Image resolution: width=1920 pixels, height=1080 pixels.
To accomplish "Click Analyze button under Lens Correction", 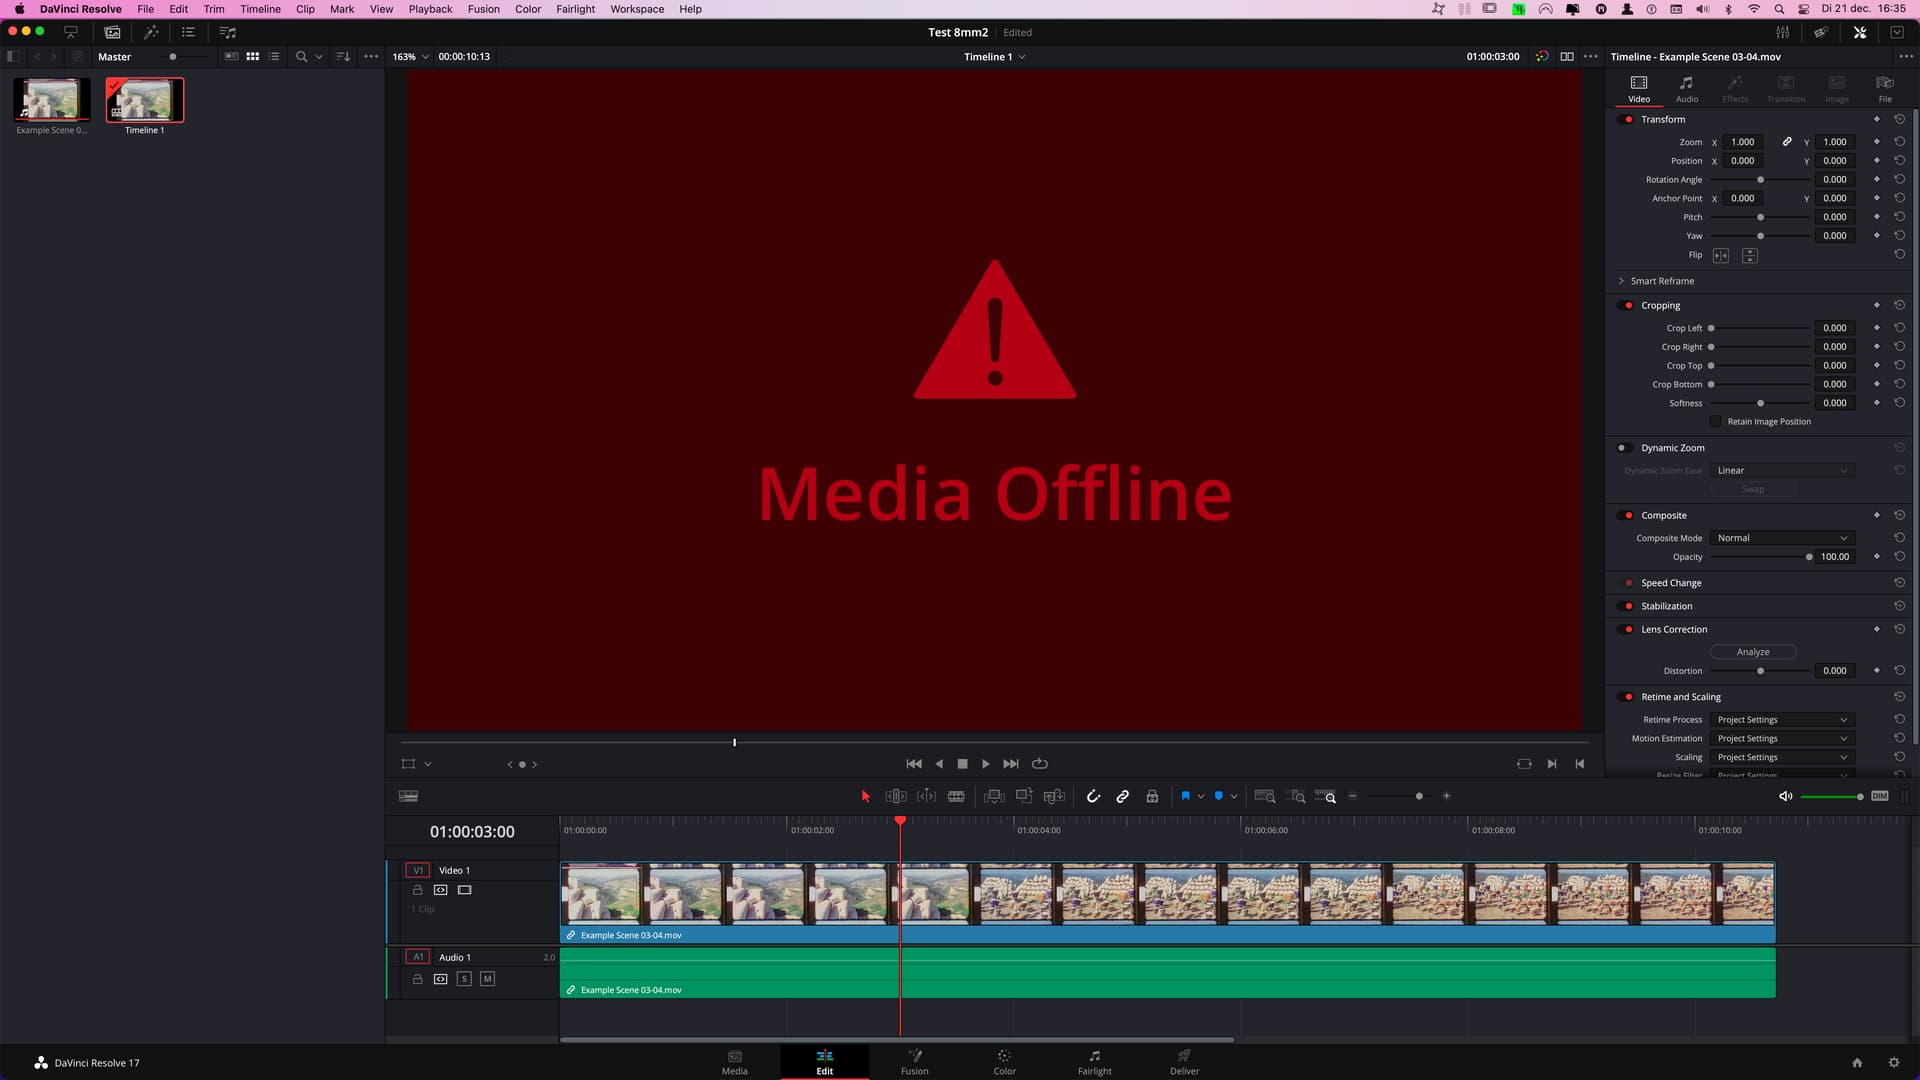I will coord(1753,652).
